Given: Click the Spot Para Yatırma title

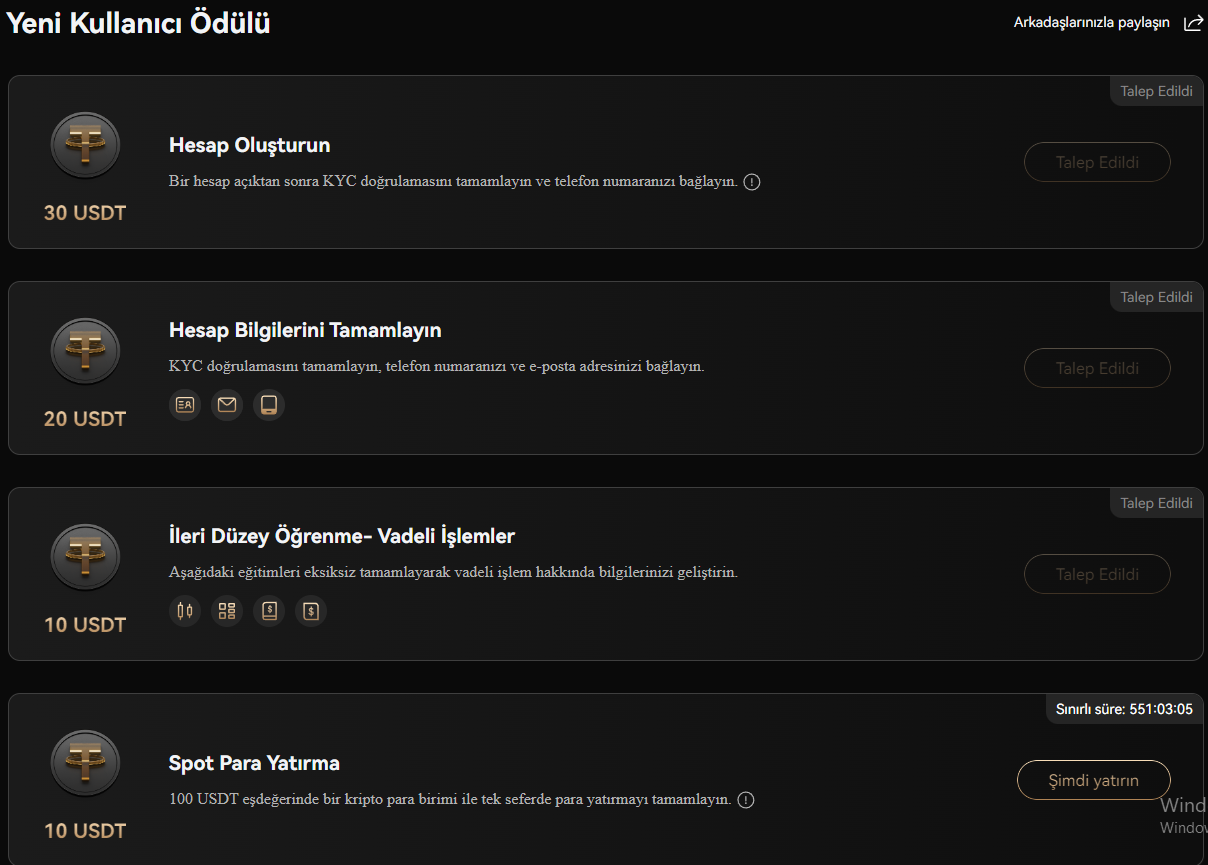Looking at the screenshot, I should click(x=254, y=763).
